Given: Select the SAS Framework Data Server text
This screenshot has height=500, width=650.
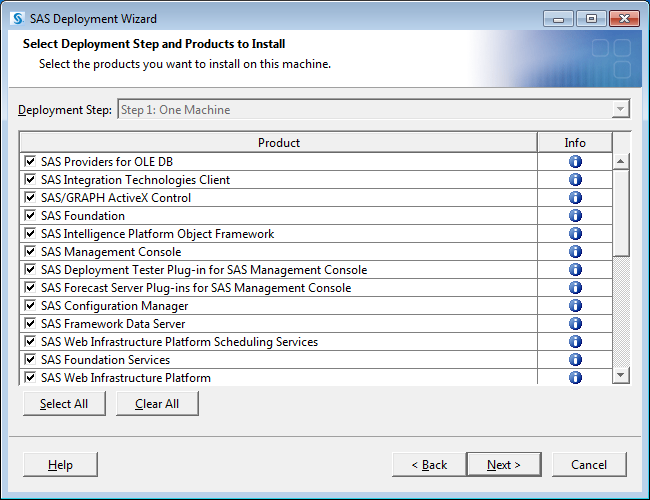Looking at the screenshot, I should coord(113,323).
